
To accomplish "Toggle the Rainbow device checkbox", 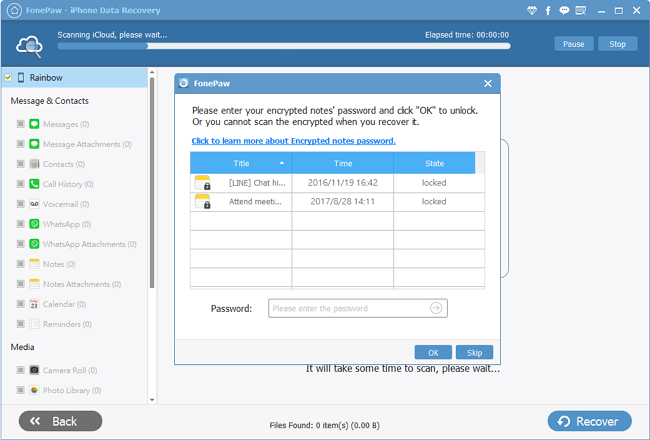I will [8, 78].
